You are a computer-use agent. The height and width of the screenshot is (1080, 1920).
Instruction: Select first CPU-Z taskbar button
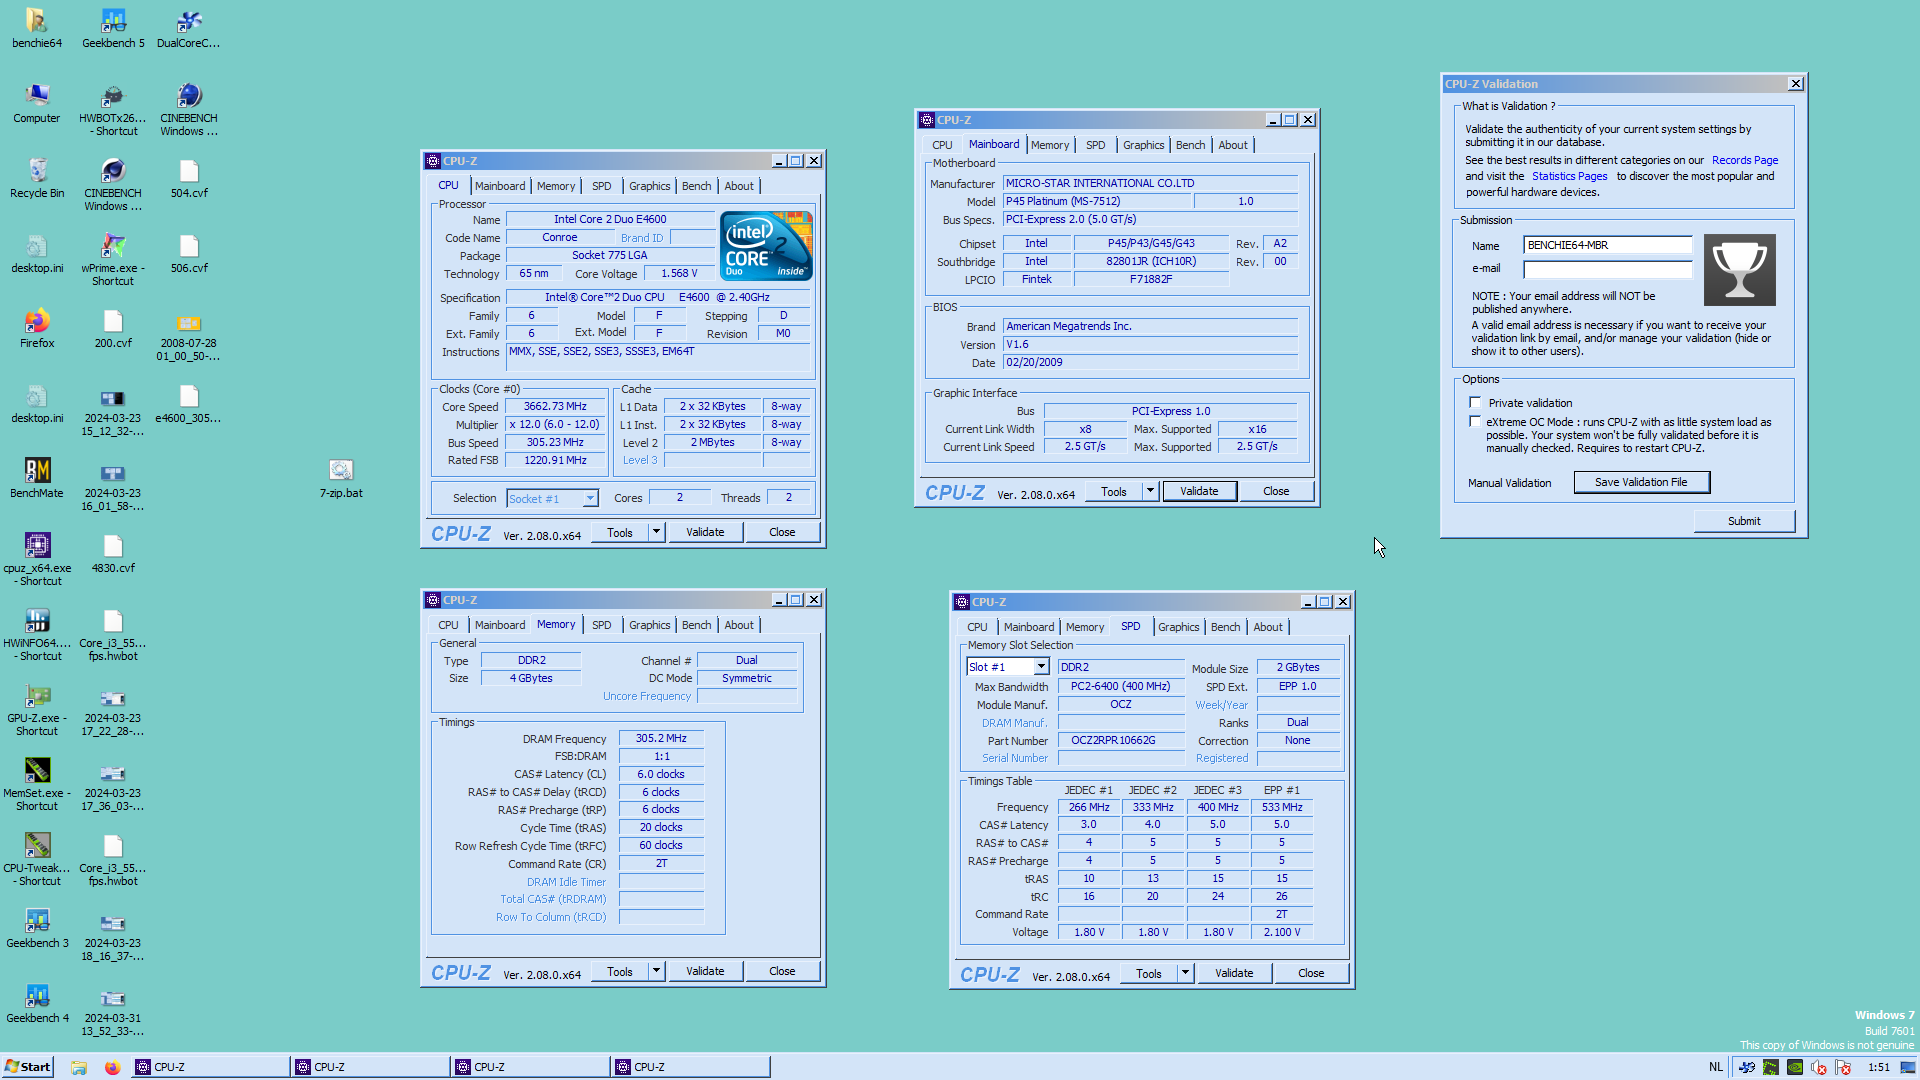[x=210, y=1067]
